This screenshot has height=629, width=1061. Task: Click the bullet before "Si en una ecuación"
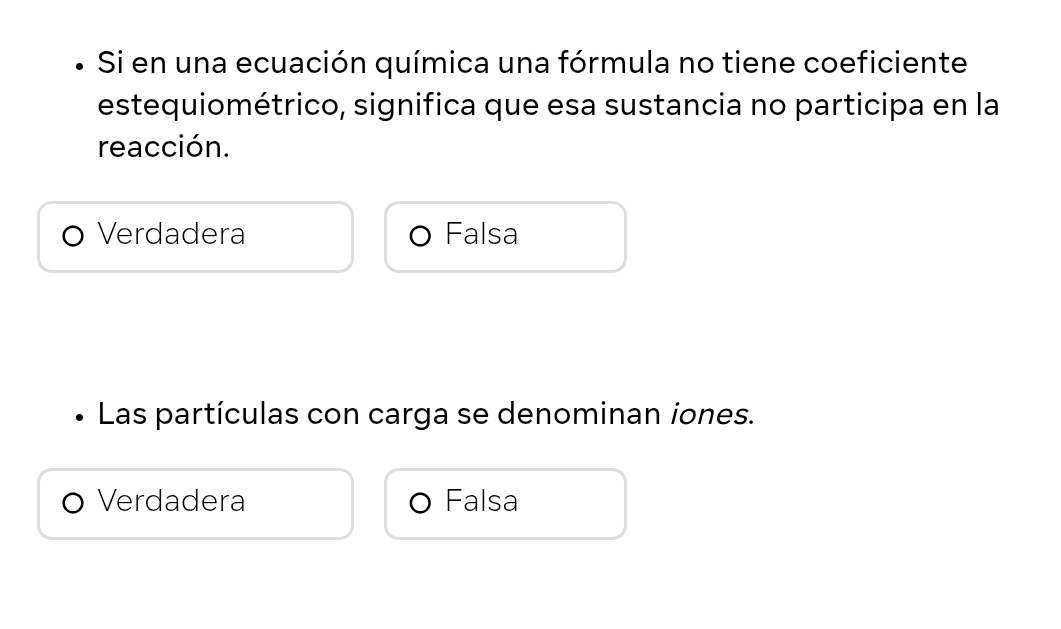79,67
